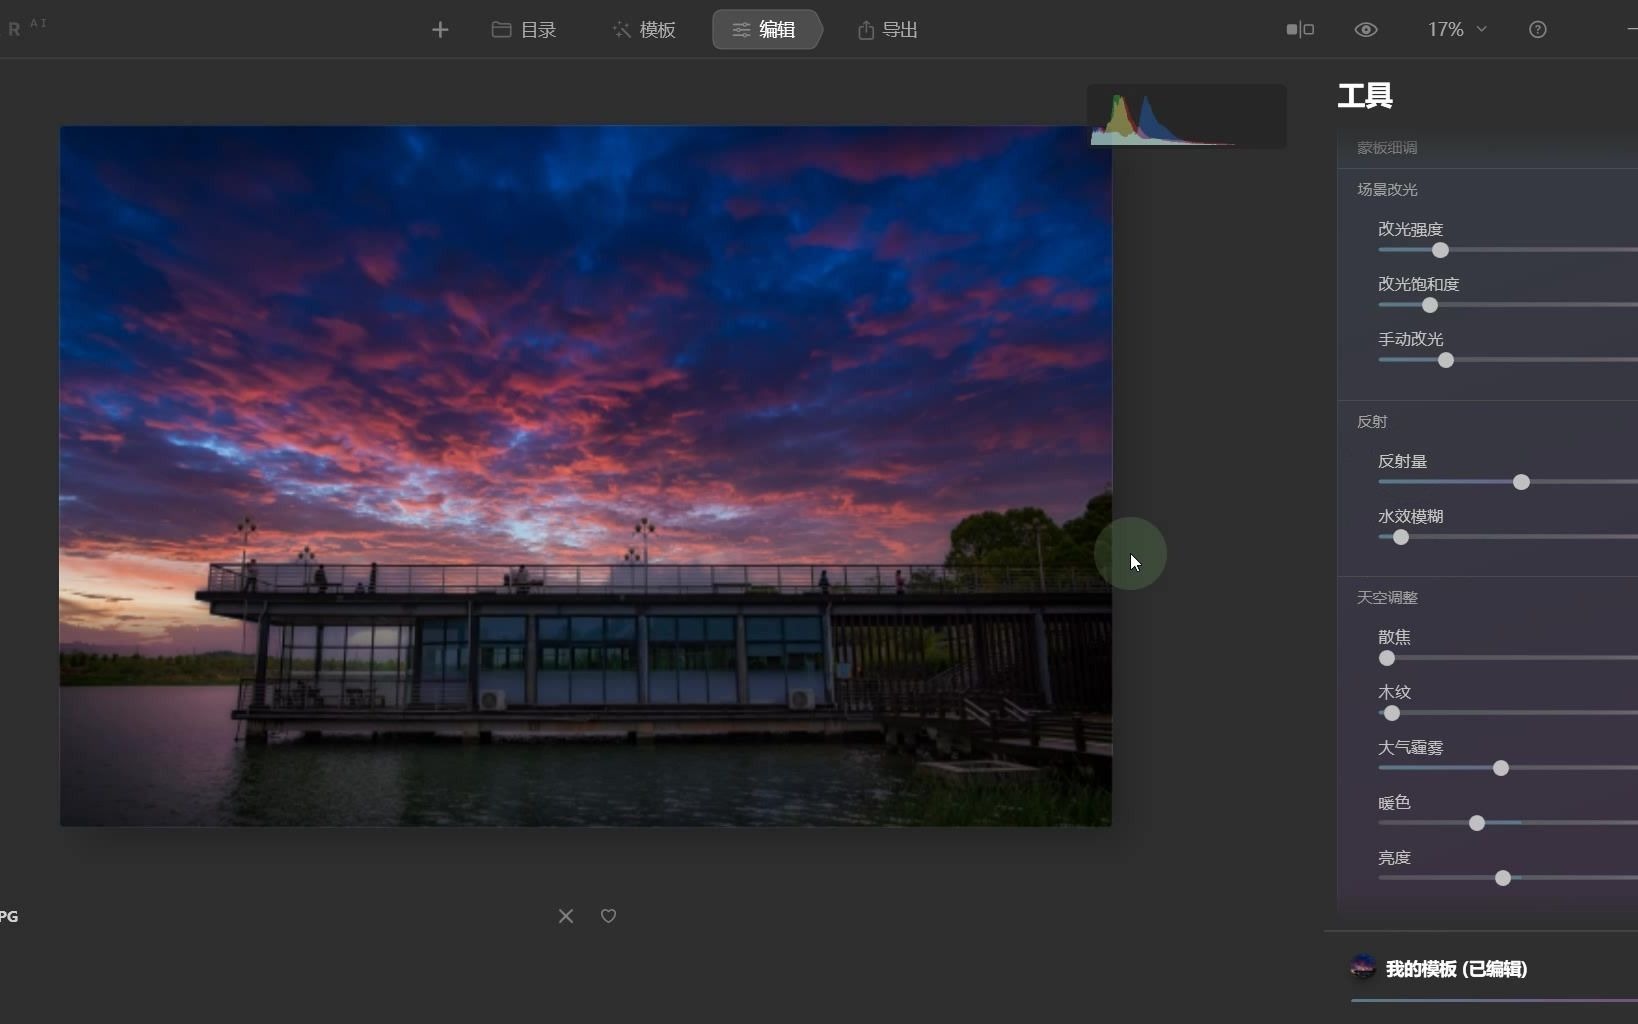Image resolution: width=1638 pixels, height=1024 pixels.
Task: Collapse the 场景改光 section
Action: [1387, 190]
